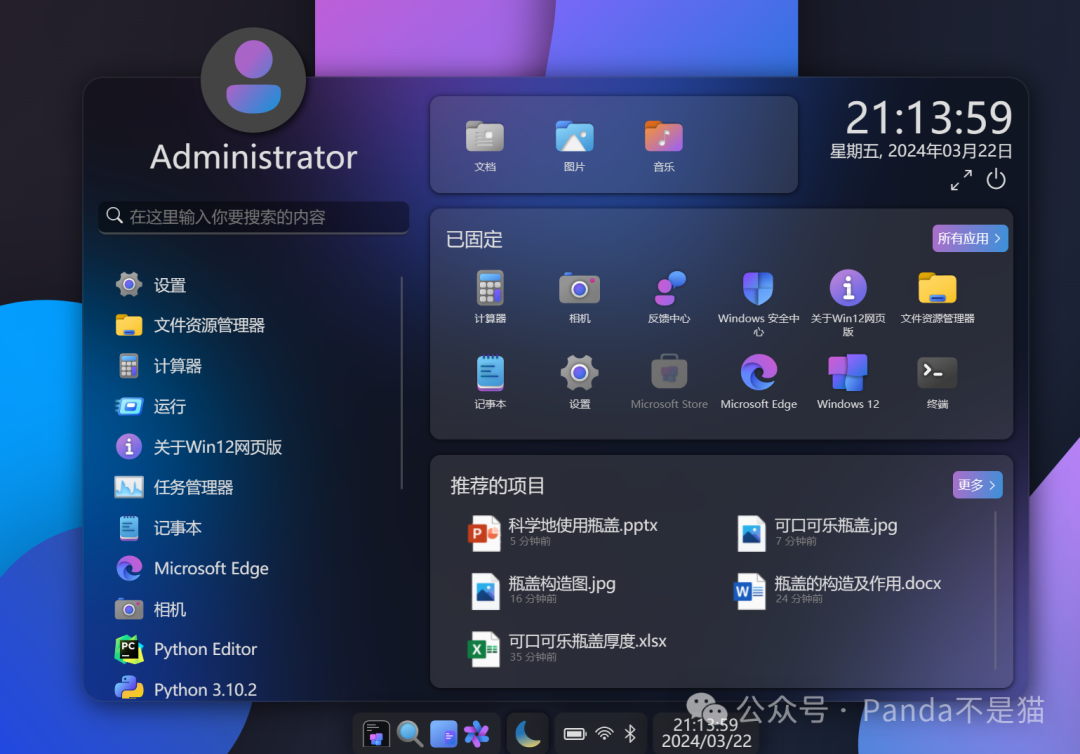Image resolution: width=1080 pixels, height=754 pixels.
Task: Launch pinned Microsoft Edge tile
Action: [758, 382]
